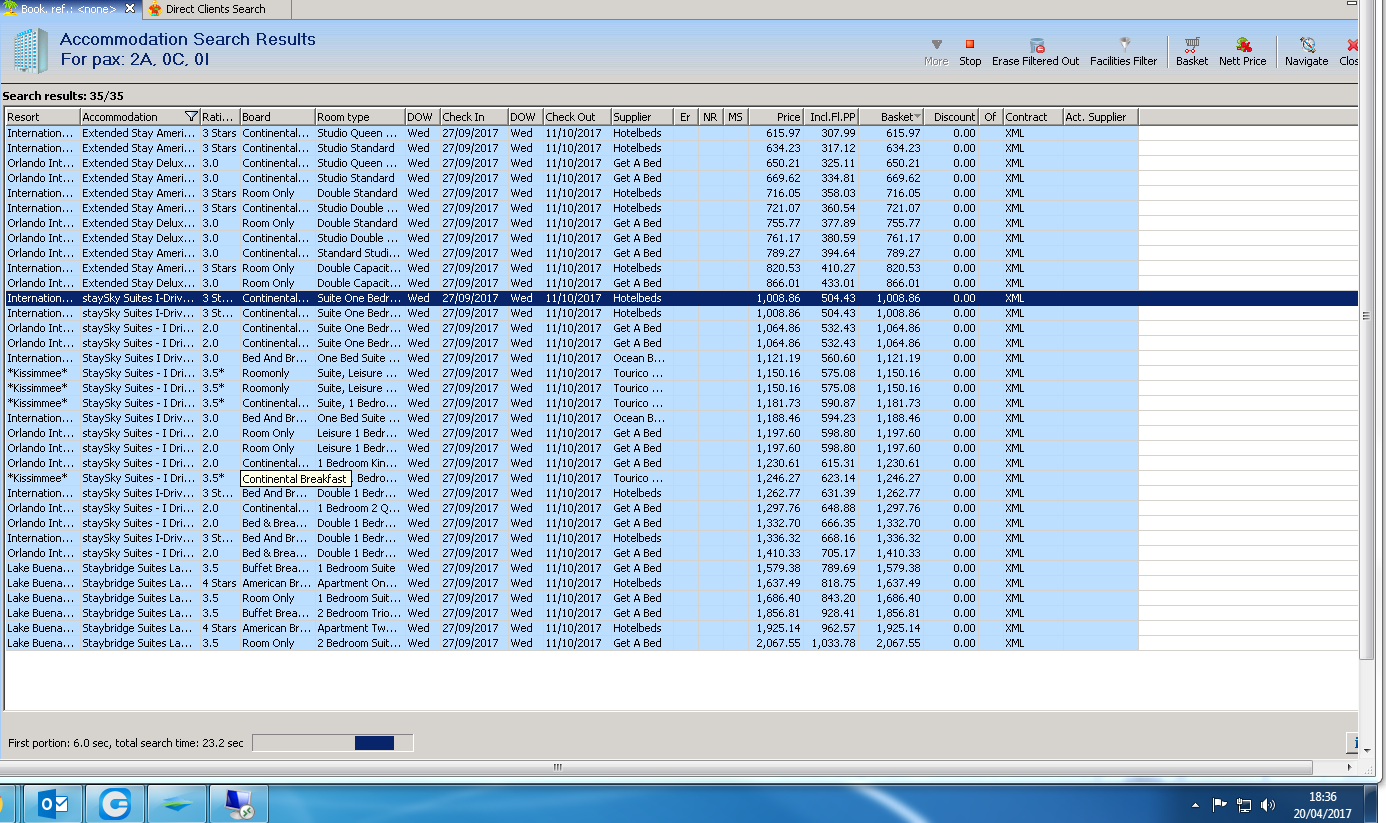The height and width of the screenshot is (823, 1386).
Task: Click the volume speaker tray icon
Action: tap(1268, 804)
